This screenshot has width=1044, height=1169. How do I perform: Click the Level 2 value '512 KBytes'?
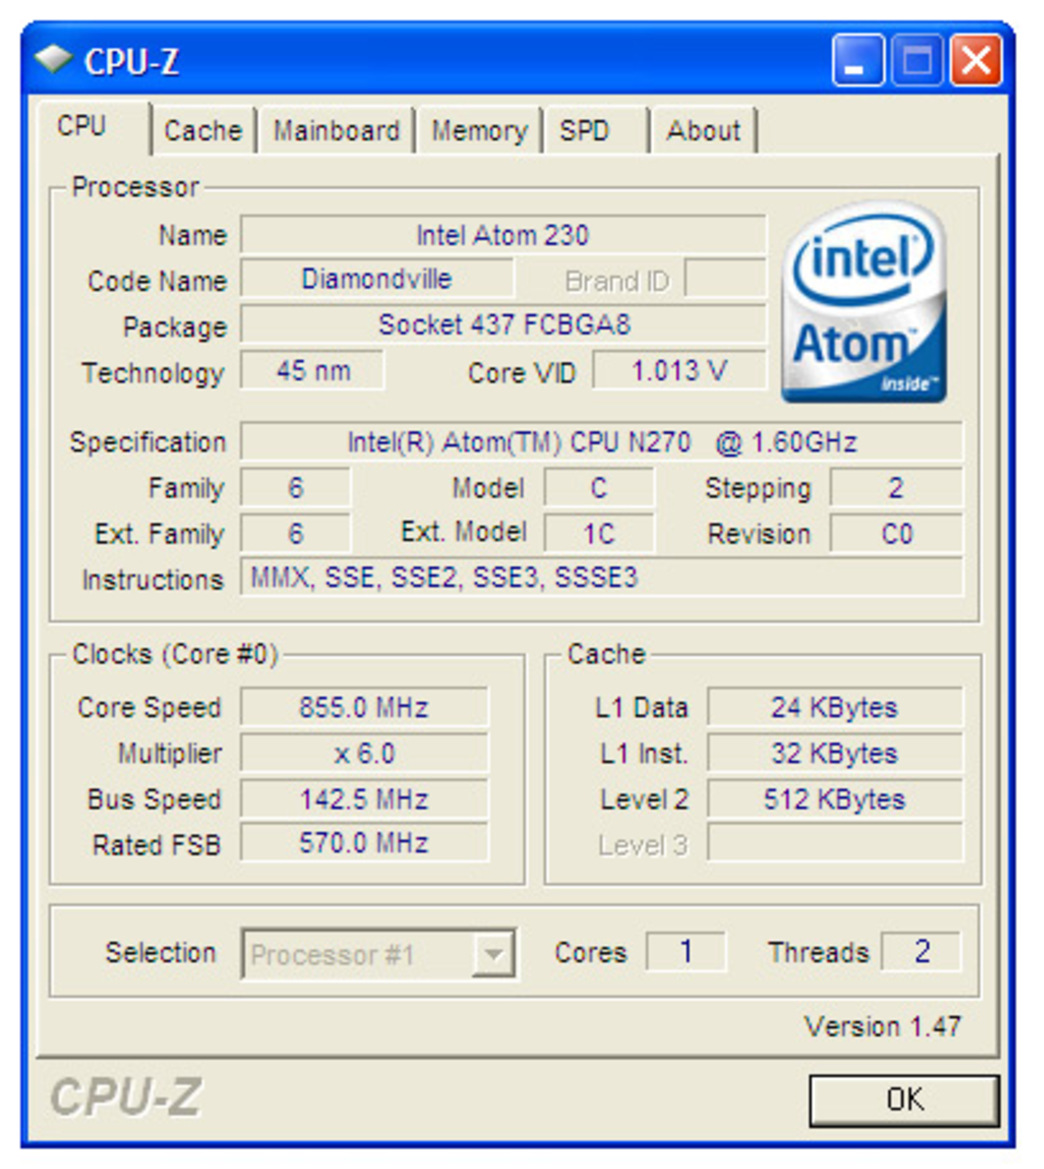(x=835, y=799)
